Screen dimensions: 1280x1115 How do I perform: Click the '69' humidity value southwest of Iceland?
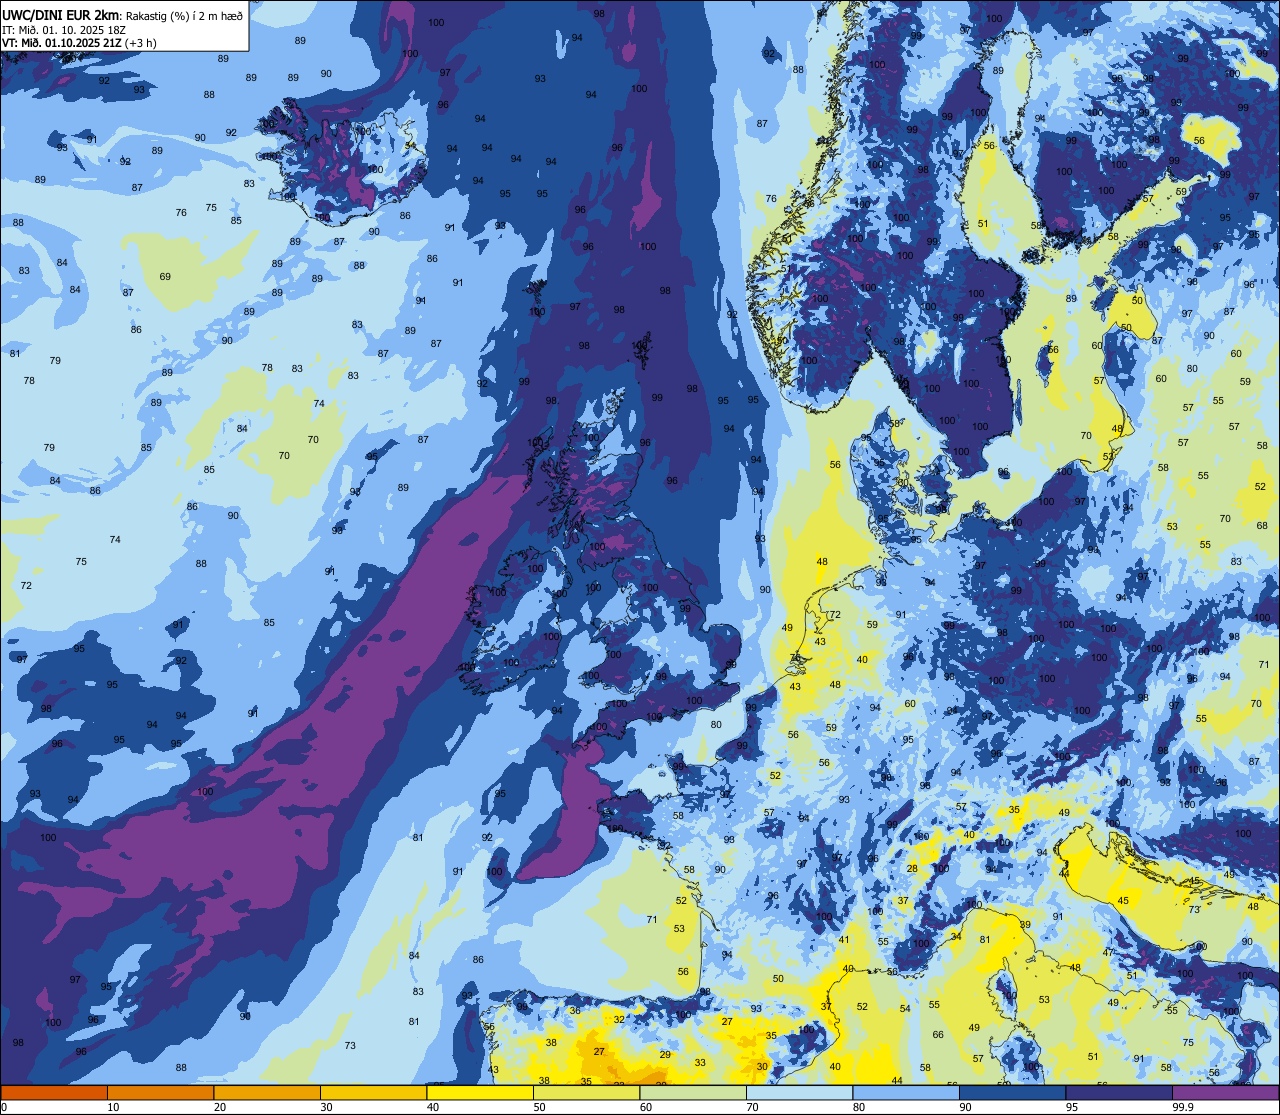tap(165, 277)
